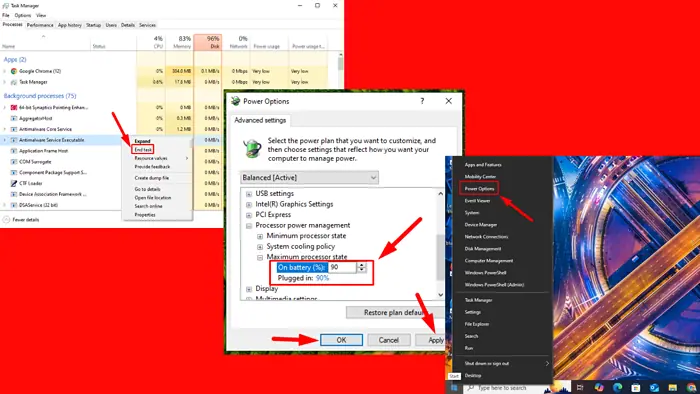Sort by the Disk 96% column header

[208, 42]
